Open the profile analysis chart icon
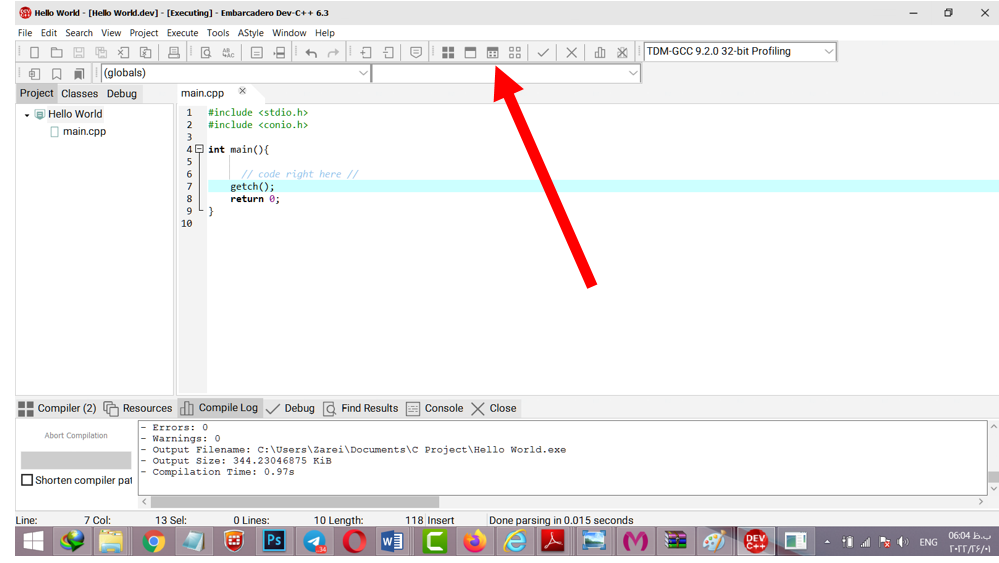999x563 pixels. click(600, 52)
